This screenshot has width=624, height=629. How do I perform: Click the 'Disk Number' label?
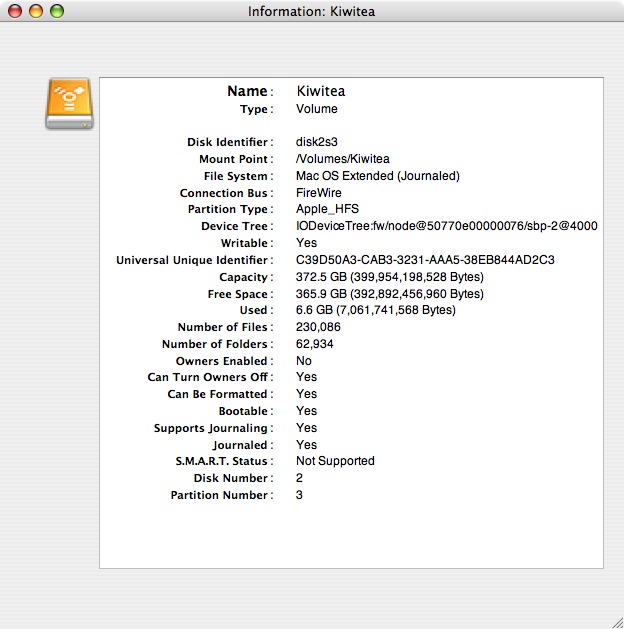231,478
